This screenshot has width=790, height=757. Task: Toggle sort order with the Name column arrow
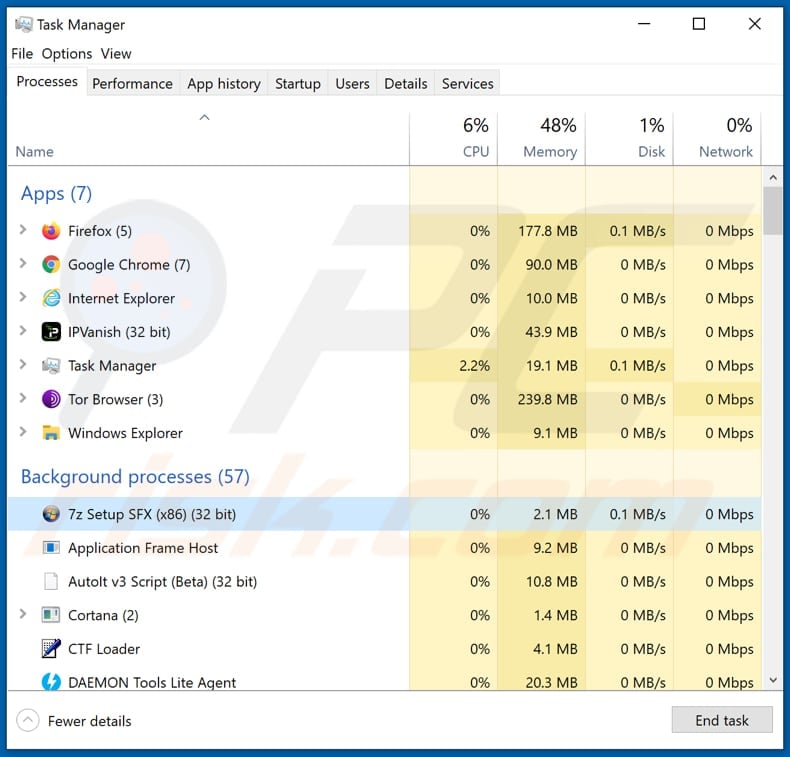pos(204,118)
